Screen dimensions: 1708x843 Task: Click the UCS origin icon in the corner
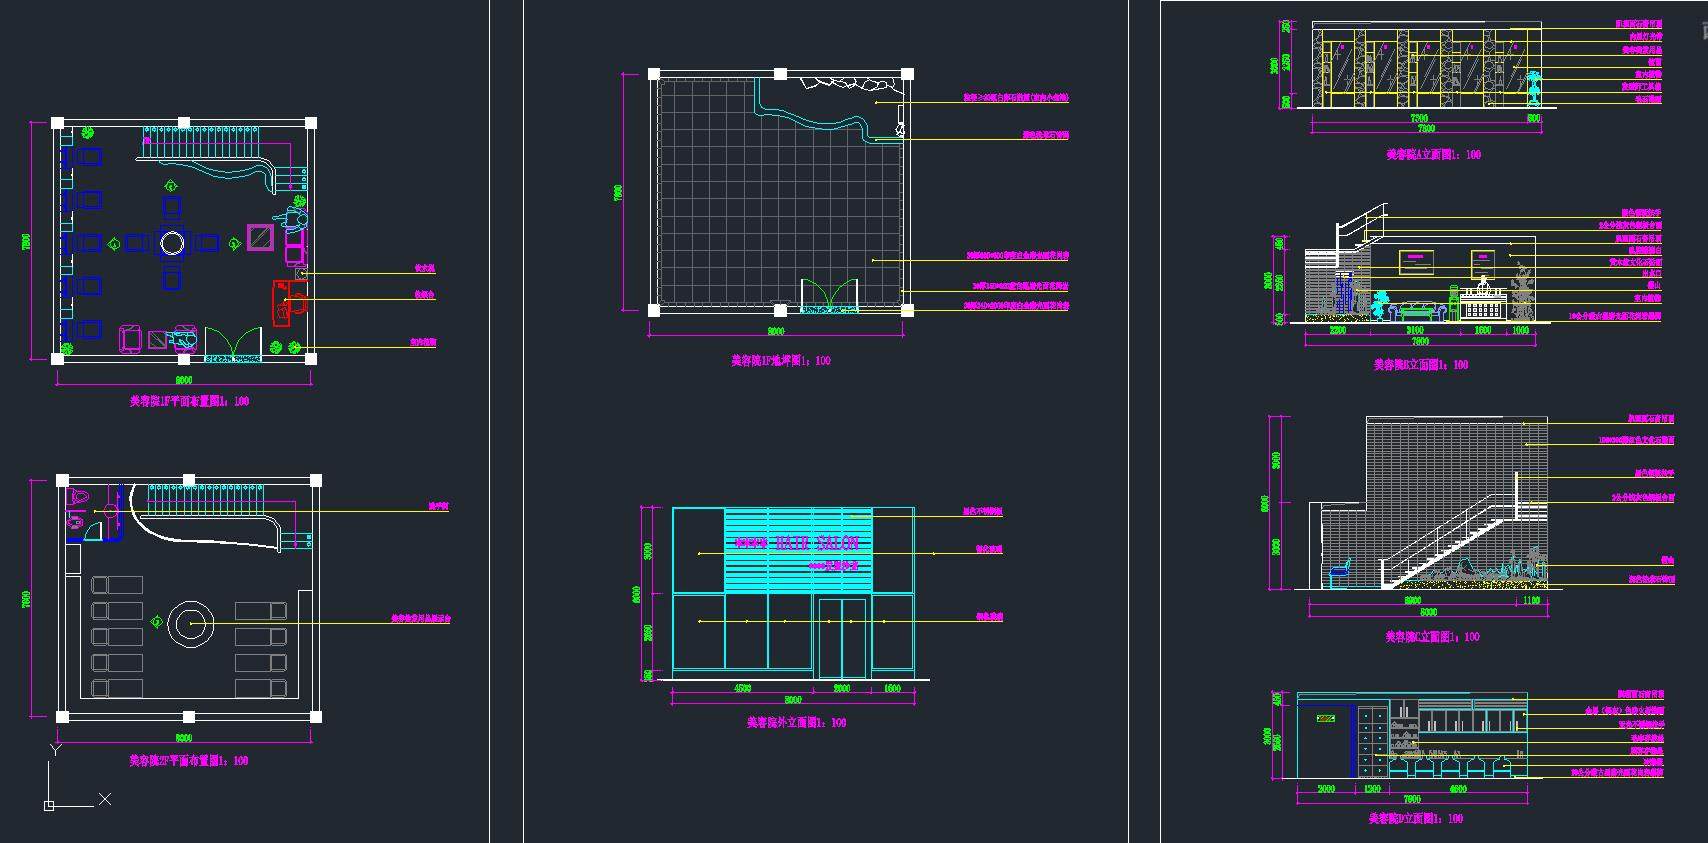49,805
